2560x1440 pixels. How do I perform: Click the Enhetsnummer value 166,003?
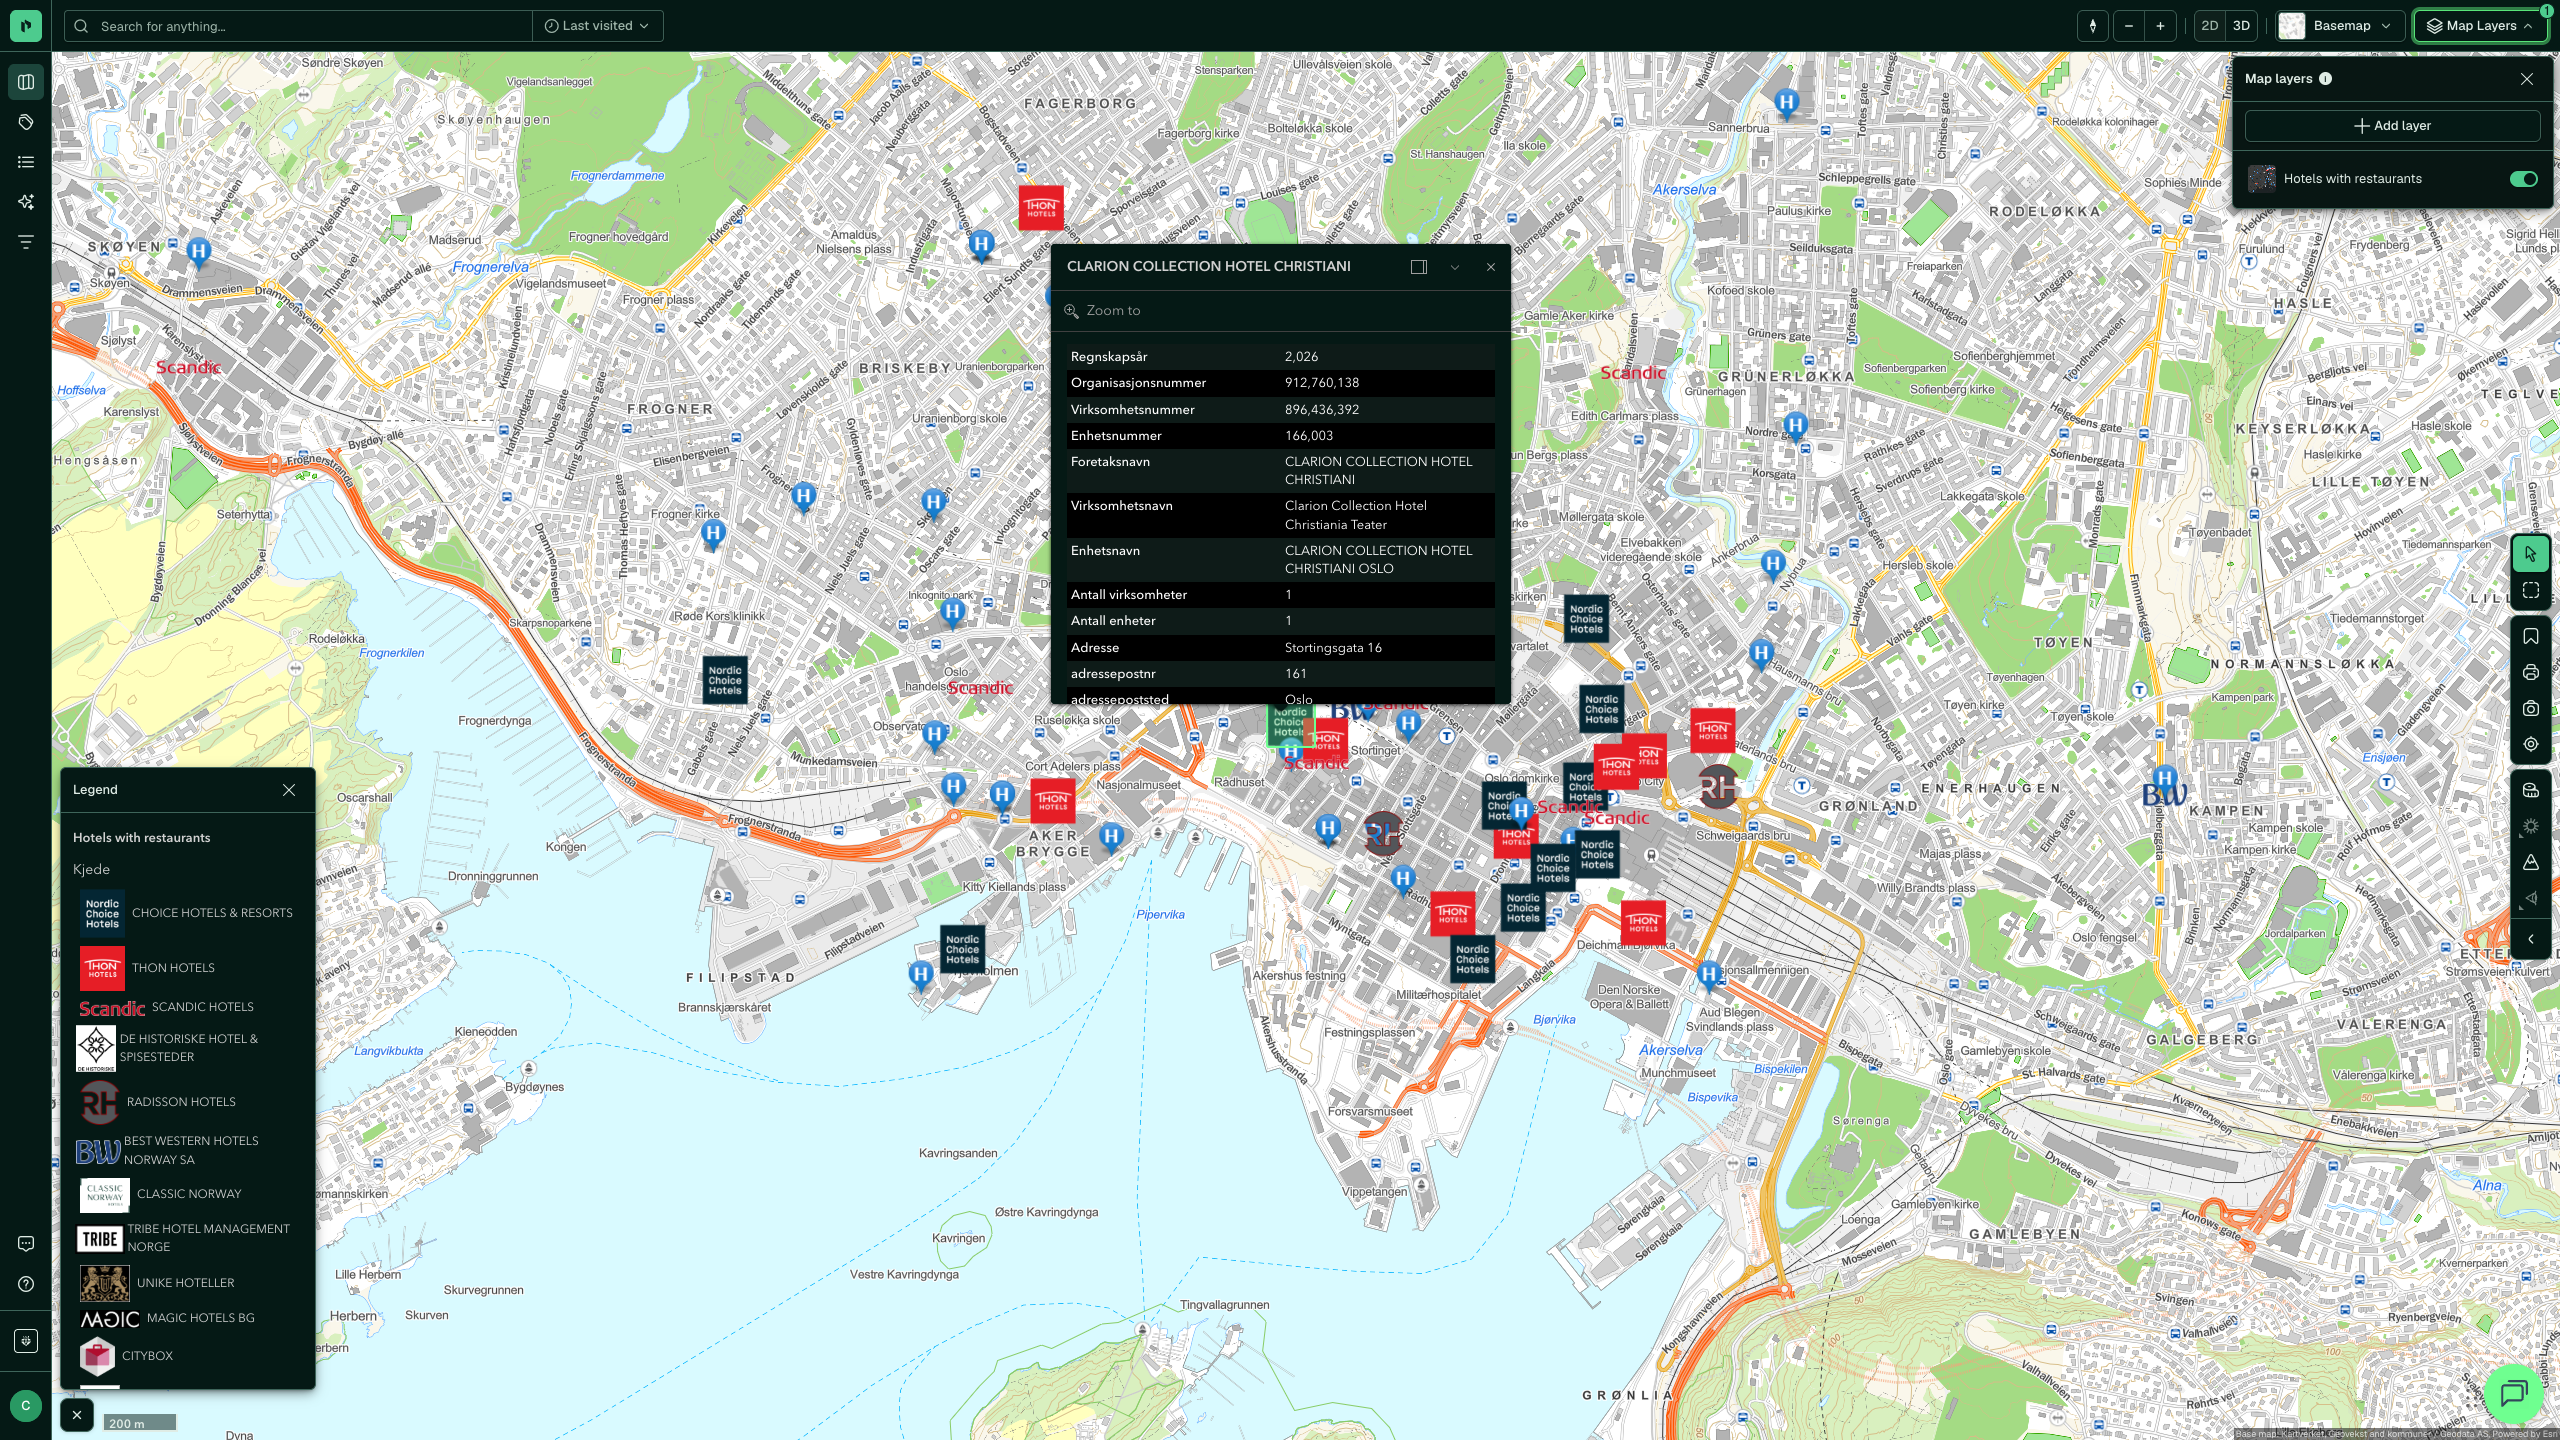tap(1308, 436)
